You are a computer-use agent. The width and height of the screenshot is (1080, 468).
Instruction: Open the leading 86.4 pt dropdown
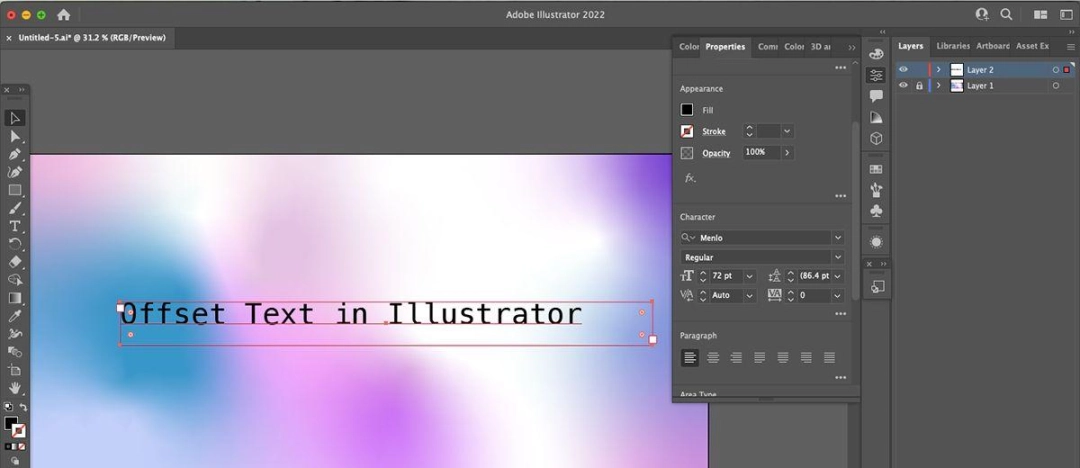[838, 276]
